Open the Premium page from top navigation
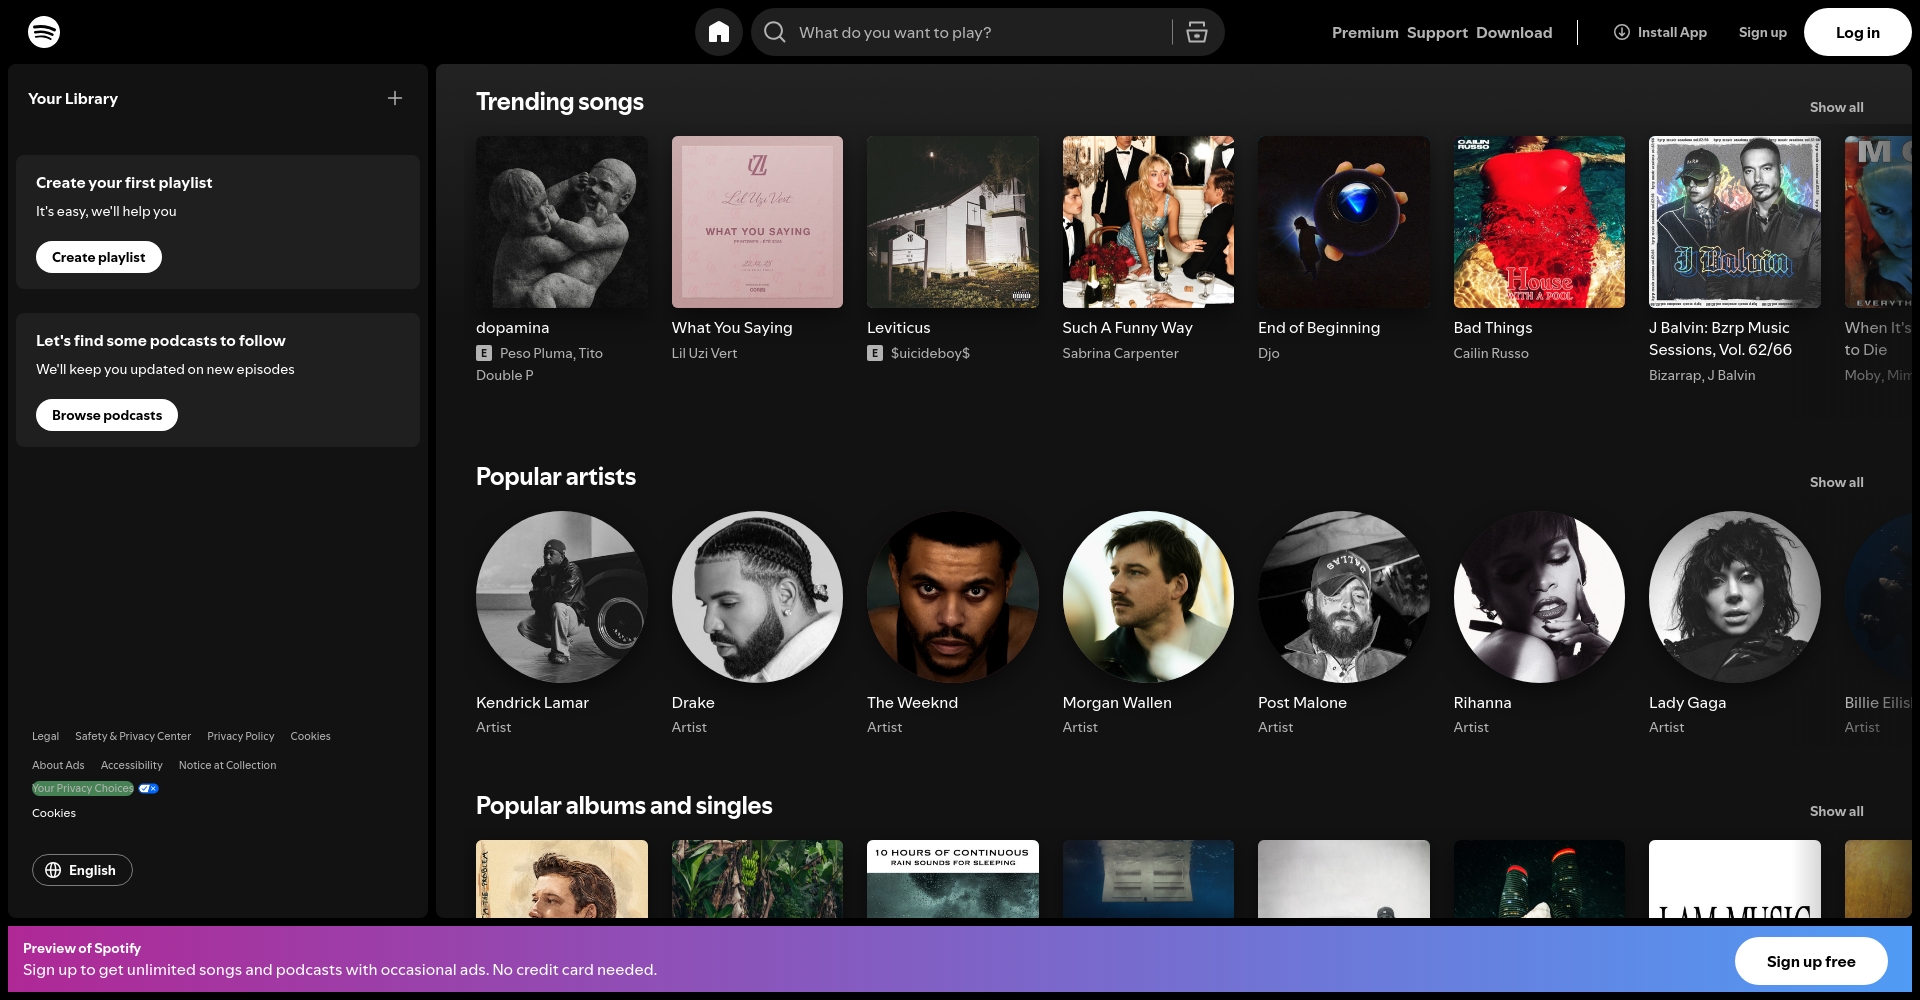The width and height of the screenshot is (1920, 1000). pos(1366,31)
